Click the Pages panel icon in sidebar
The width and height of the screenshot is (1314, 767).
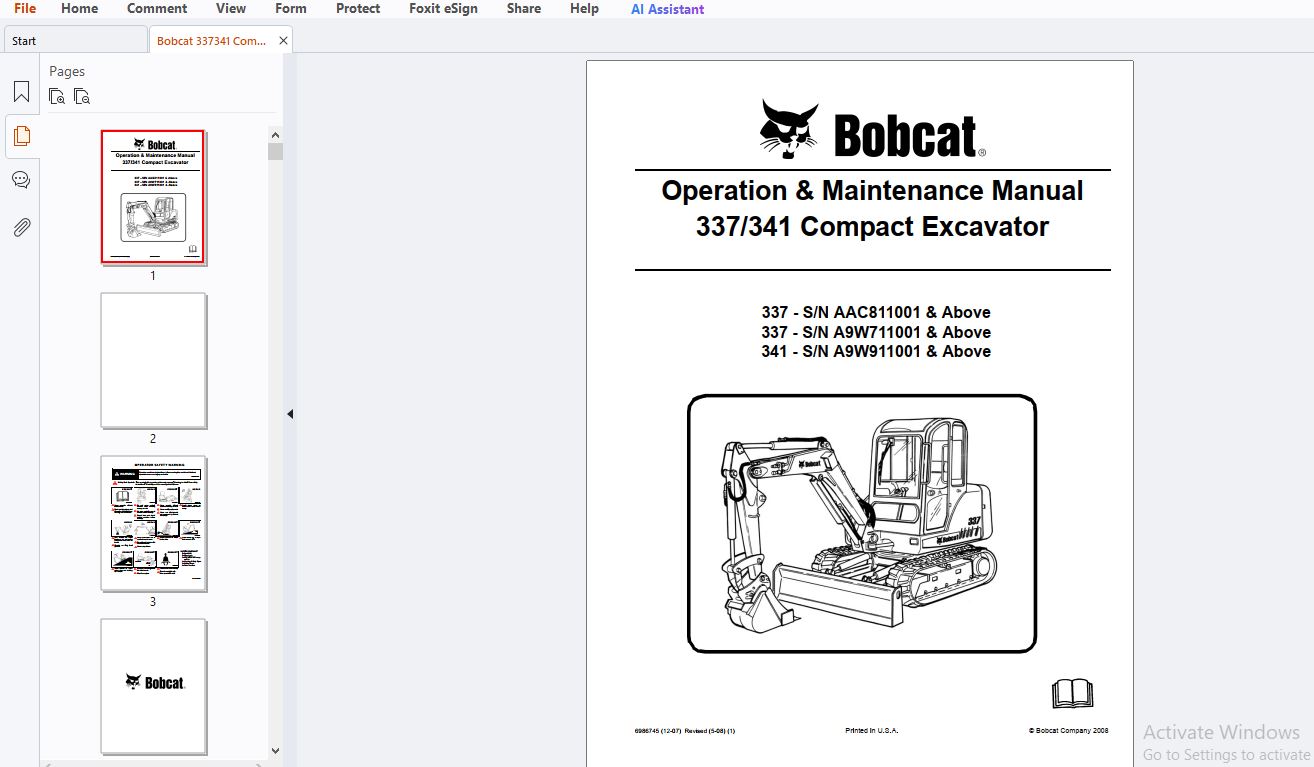tap(21, 136)
